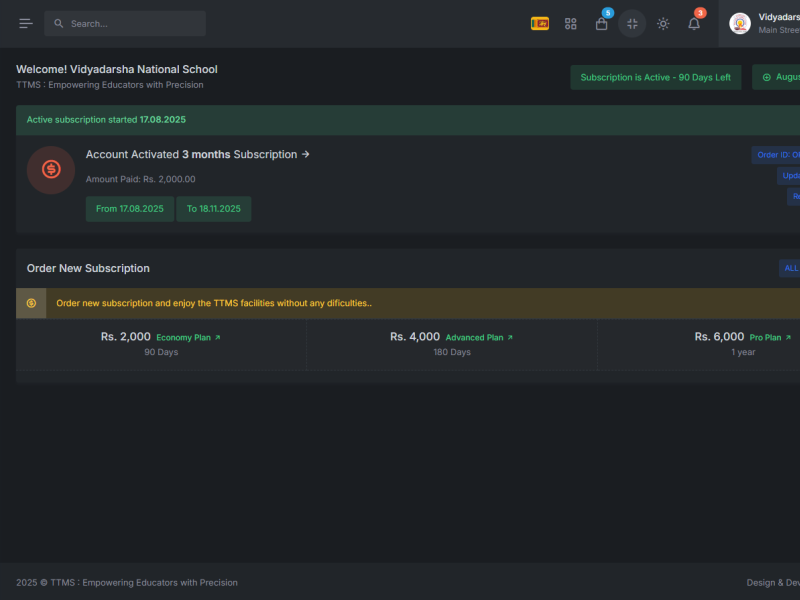Click the school profile avatar
Screen dimensions: 800x600
pos(740,23)
